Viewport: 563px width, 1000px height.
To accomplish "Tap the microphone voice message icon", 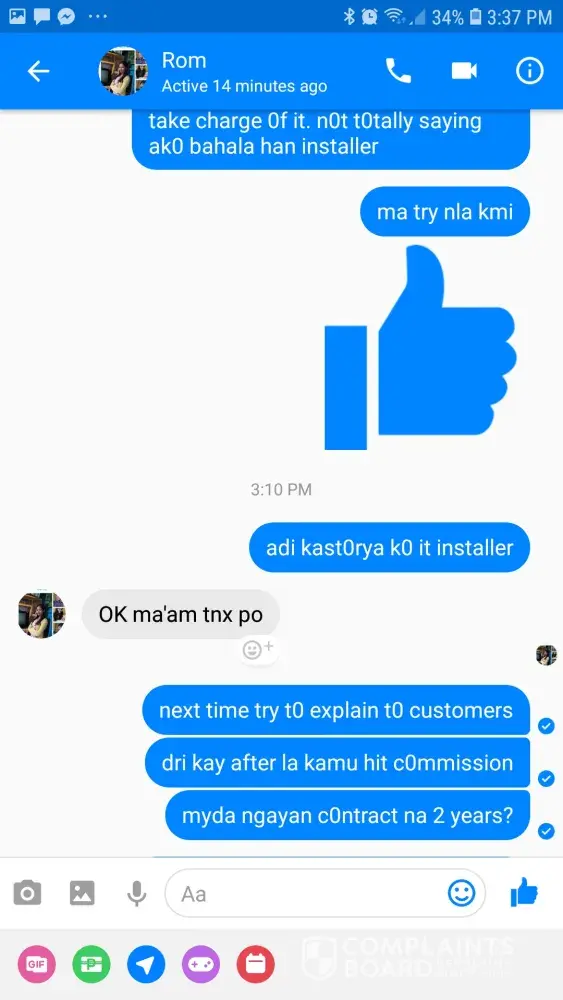I will [136, 893].
